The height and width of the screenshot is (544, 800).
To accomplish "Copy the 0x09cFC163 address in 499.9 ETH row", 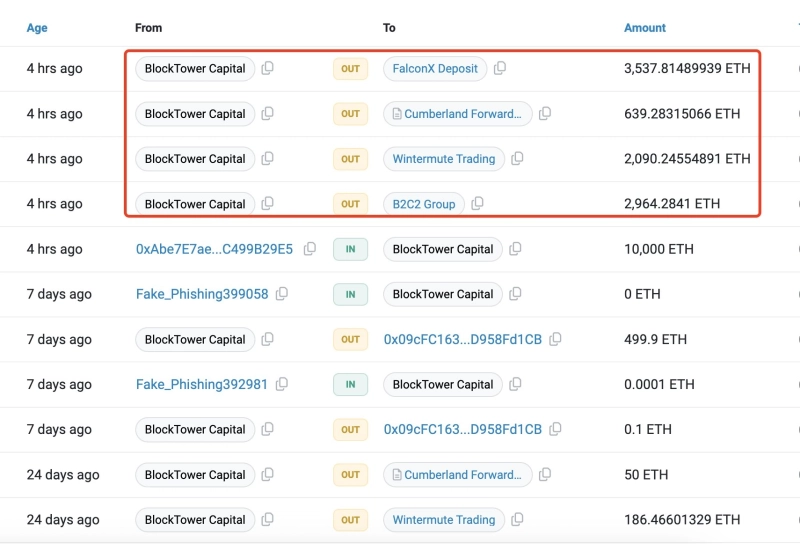I will tap(555, 339).
